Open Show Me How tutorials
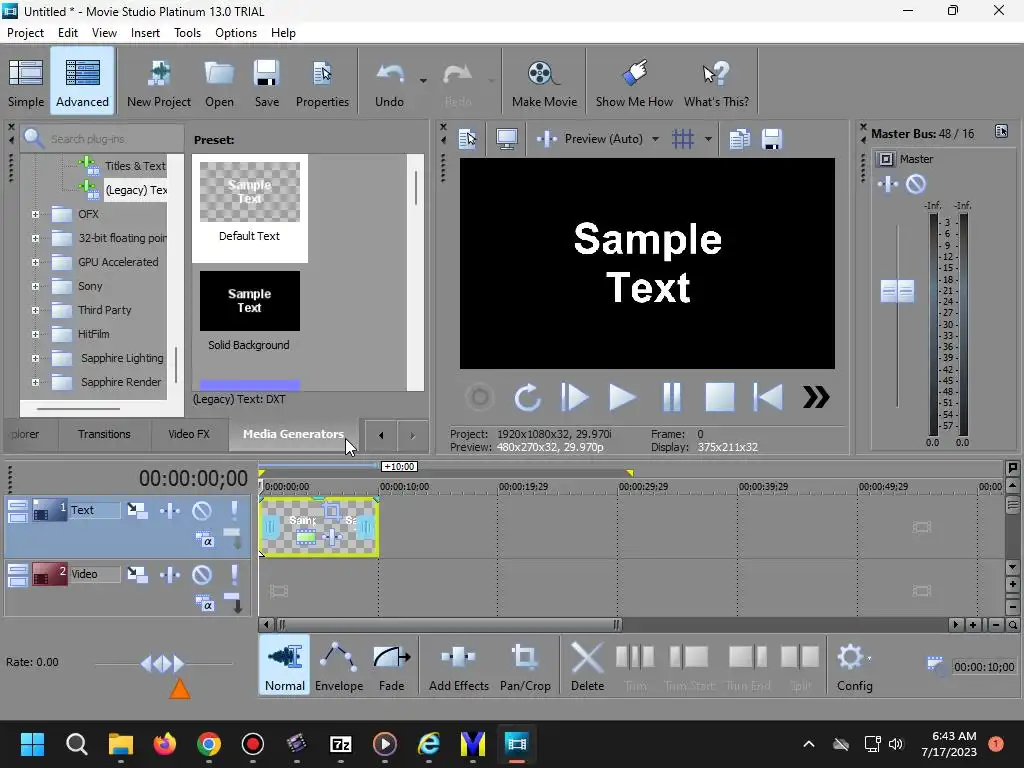1024x768 pixels. click(x=634, y=82)
